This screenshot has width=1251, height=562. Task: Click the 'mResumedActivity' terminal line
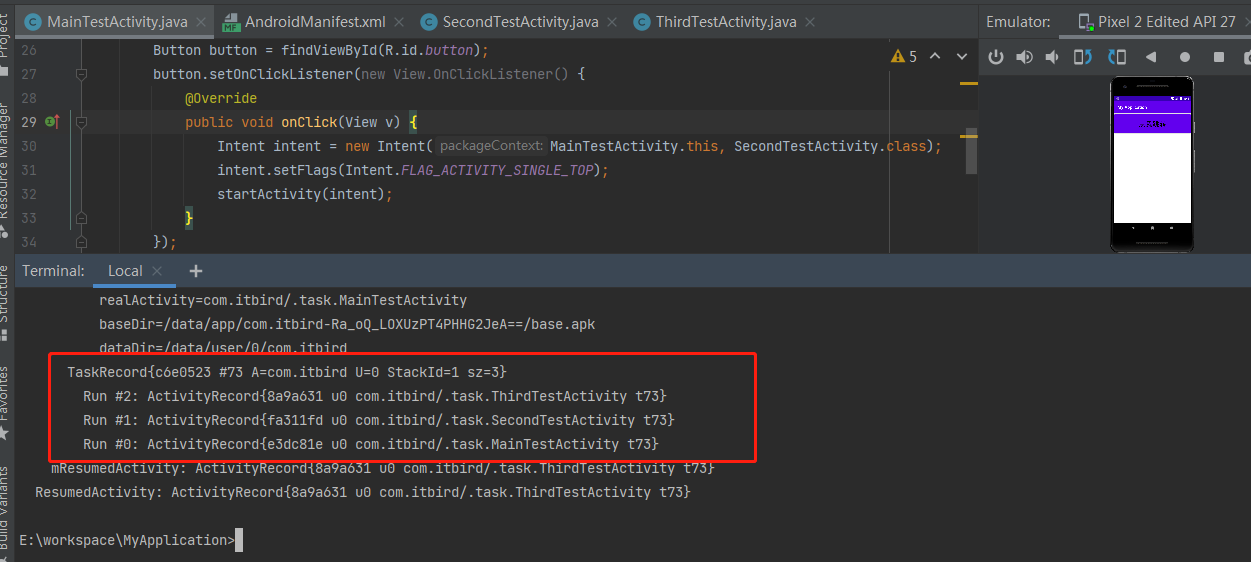383,468
